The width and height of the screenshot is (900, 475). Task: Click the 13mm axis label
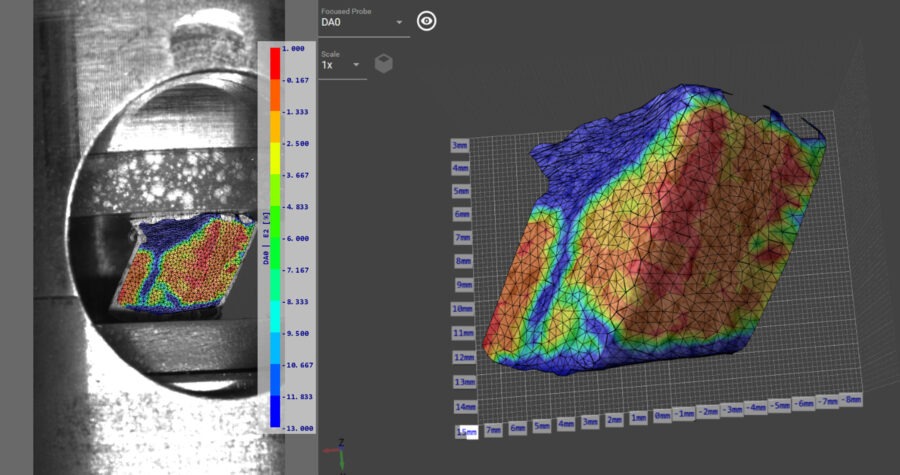click(x=465, y=382)
